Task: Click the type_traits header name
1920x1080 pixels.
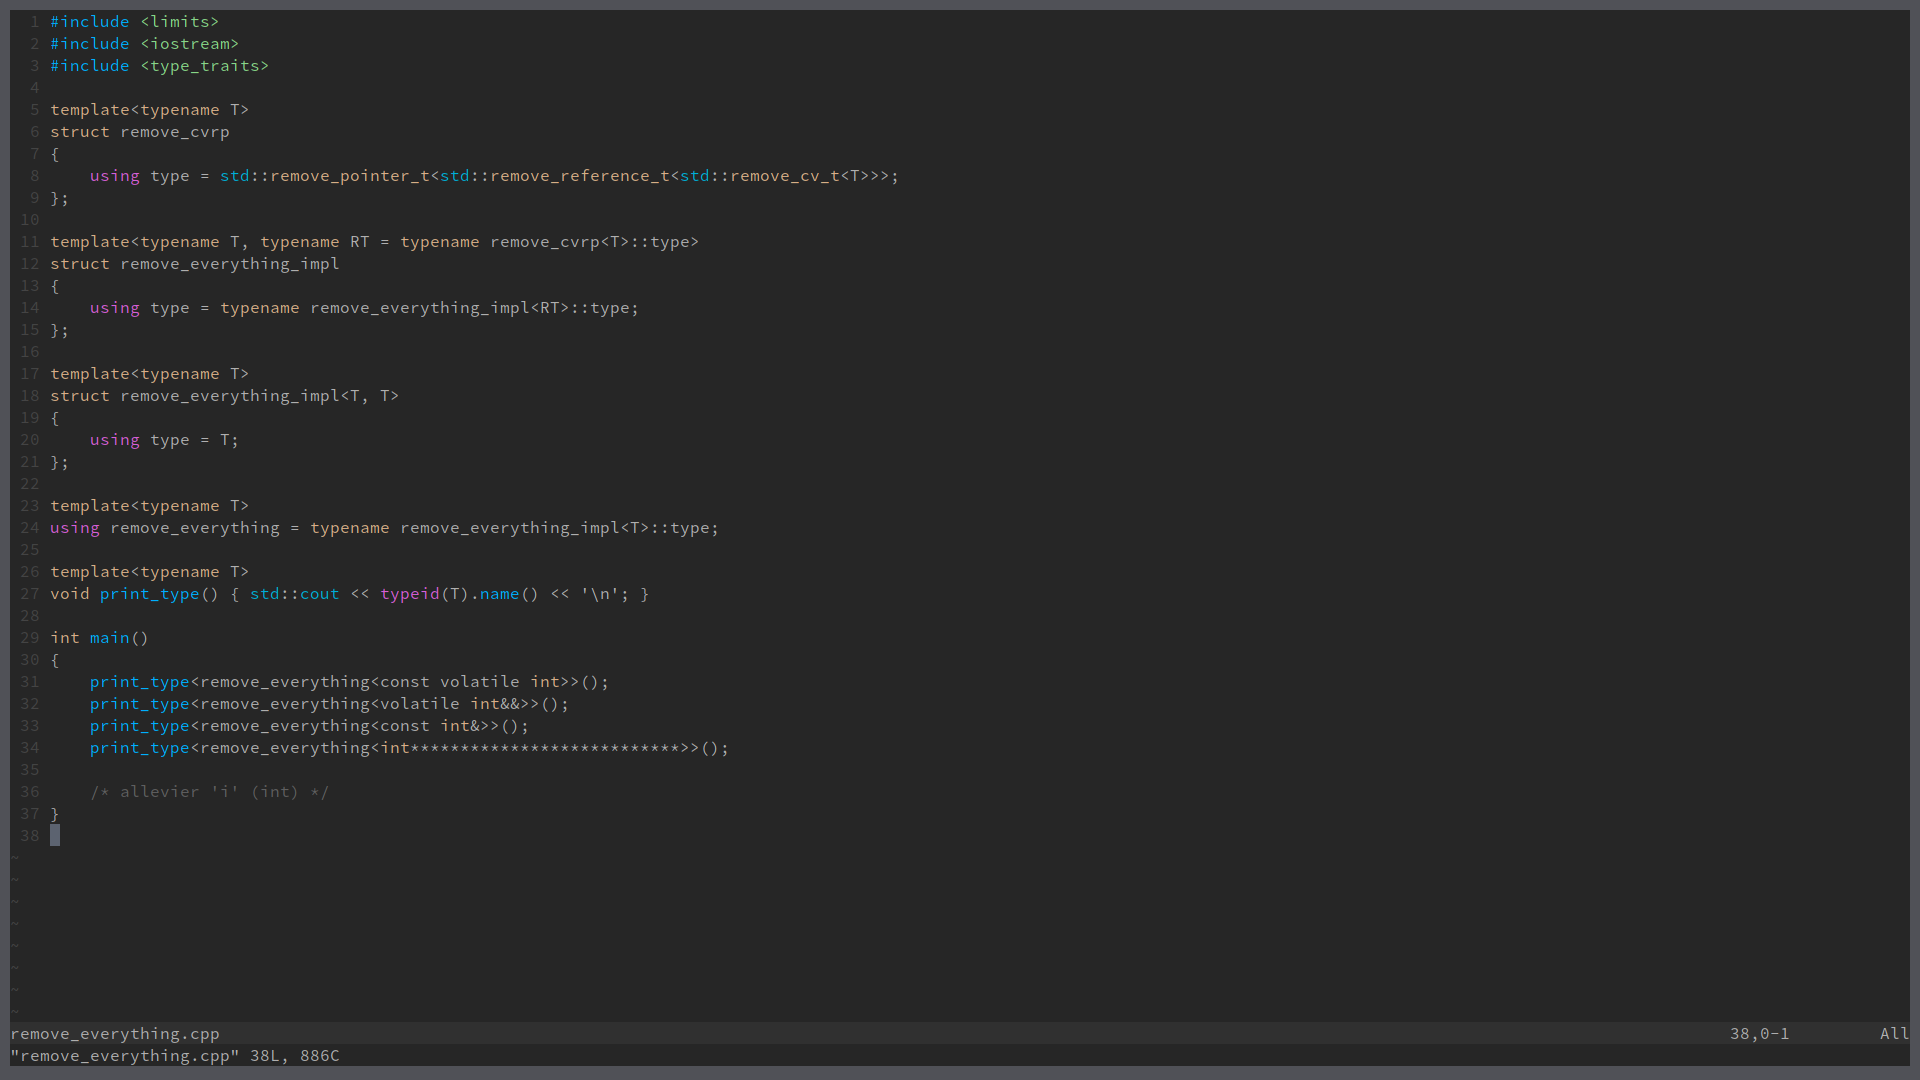Action: pyautogui.click(x=205, y=66)
